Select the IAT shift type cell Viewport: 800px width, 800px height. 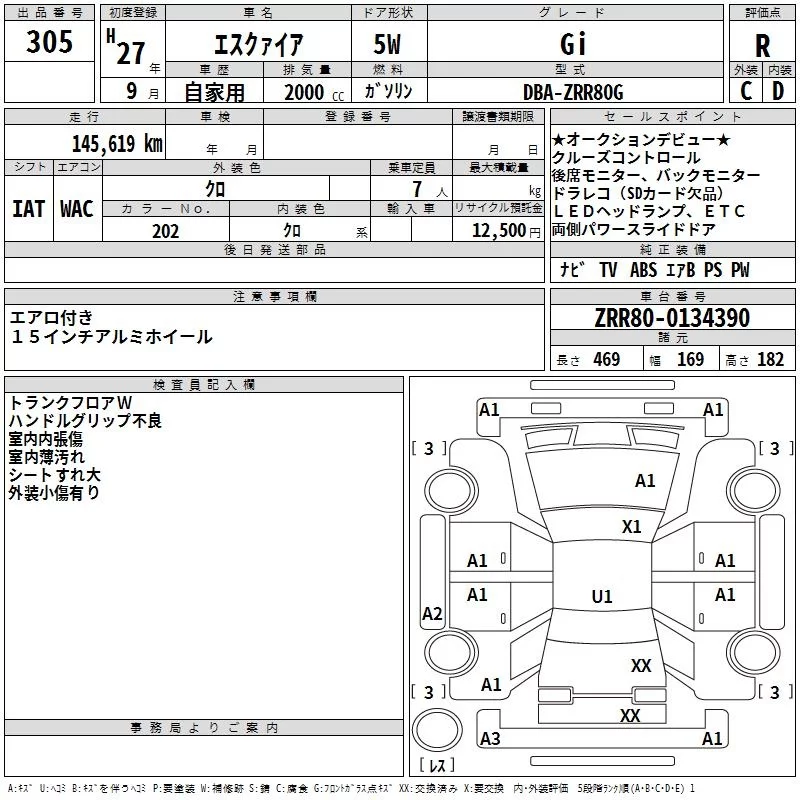click(28, 209)
